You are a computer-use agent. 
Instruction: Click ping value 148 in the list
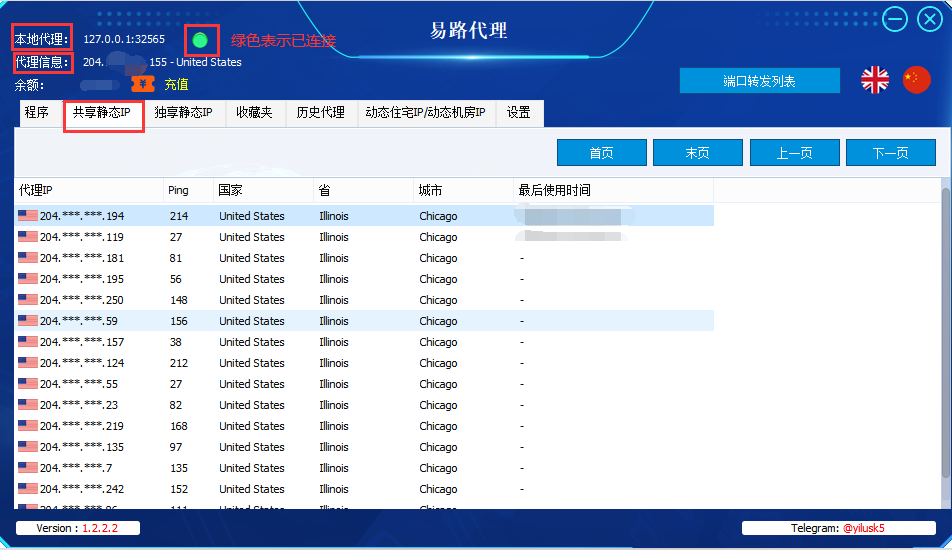coord(179,300)
